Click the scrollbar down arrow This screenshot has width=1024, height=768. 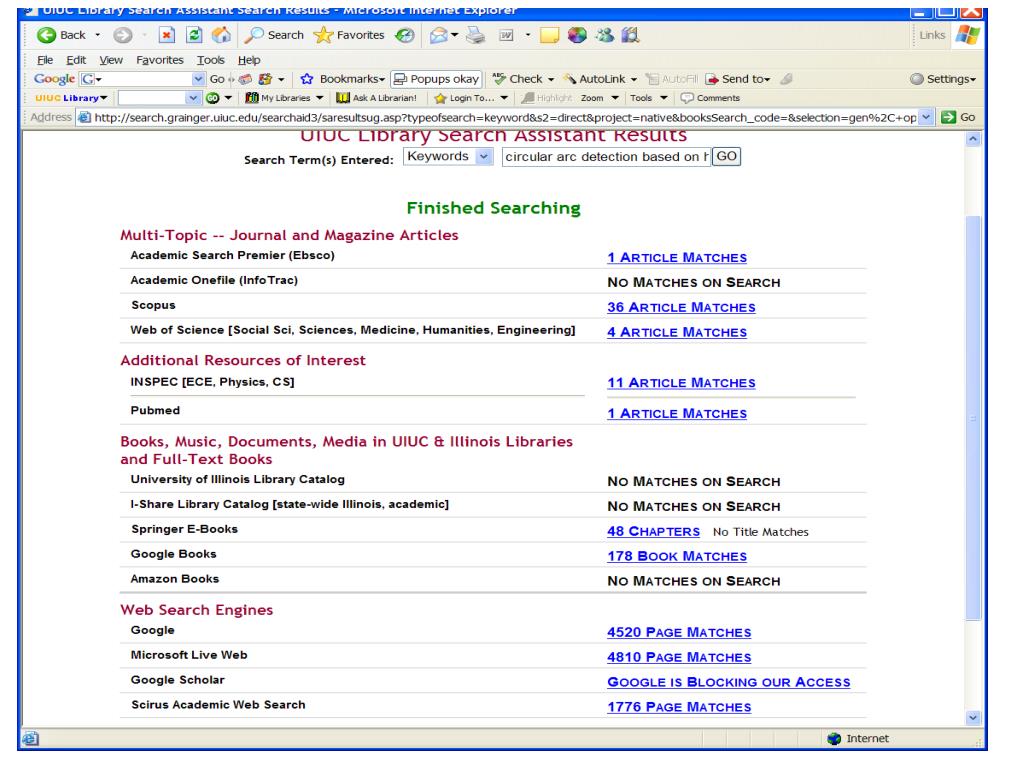(x=973, y=718)
